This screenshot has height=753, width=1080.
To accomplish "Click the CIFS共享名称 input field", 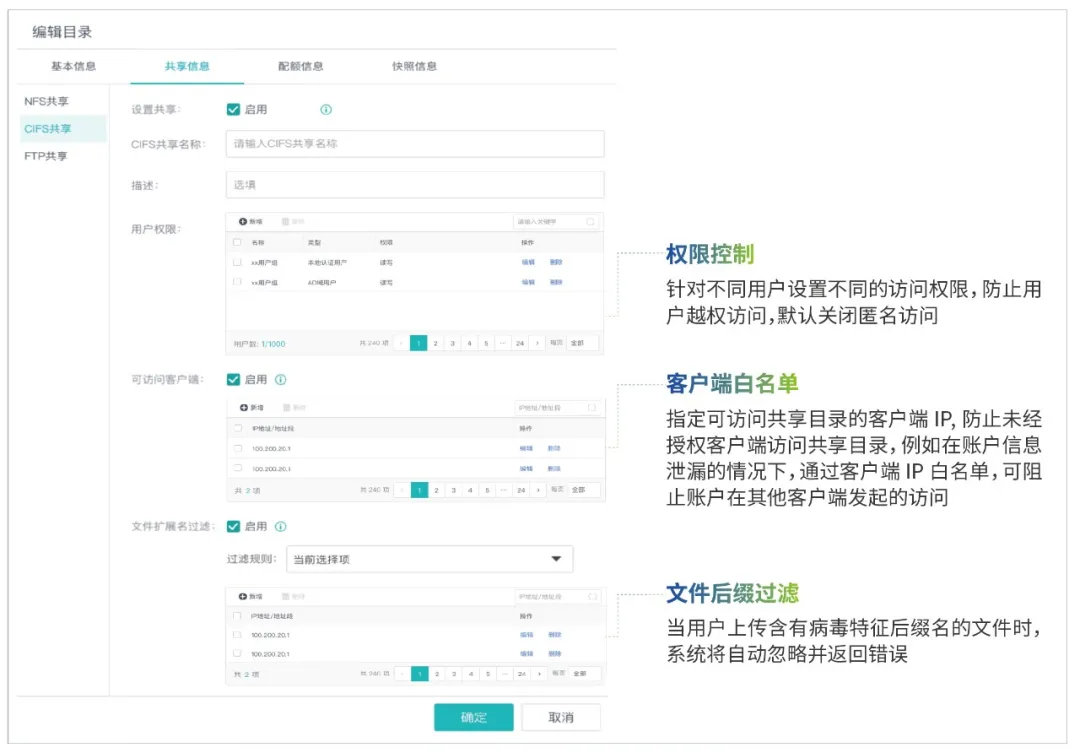I will (x=415, y=144).
